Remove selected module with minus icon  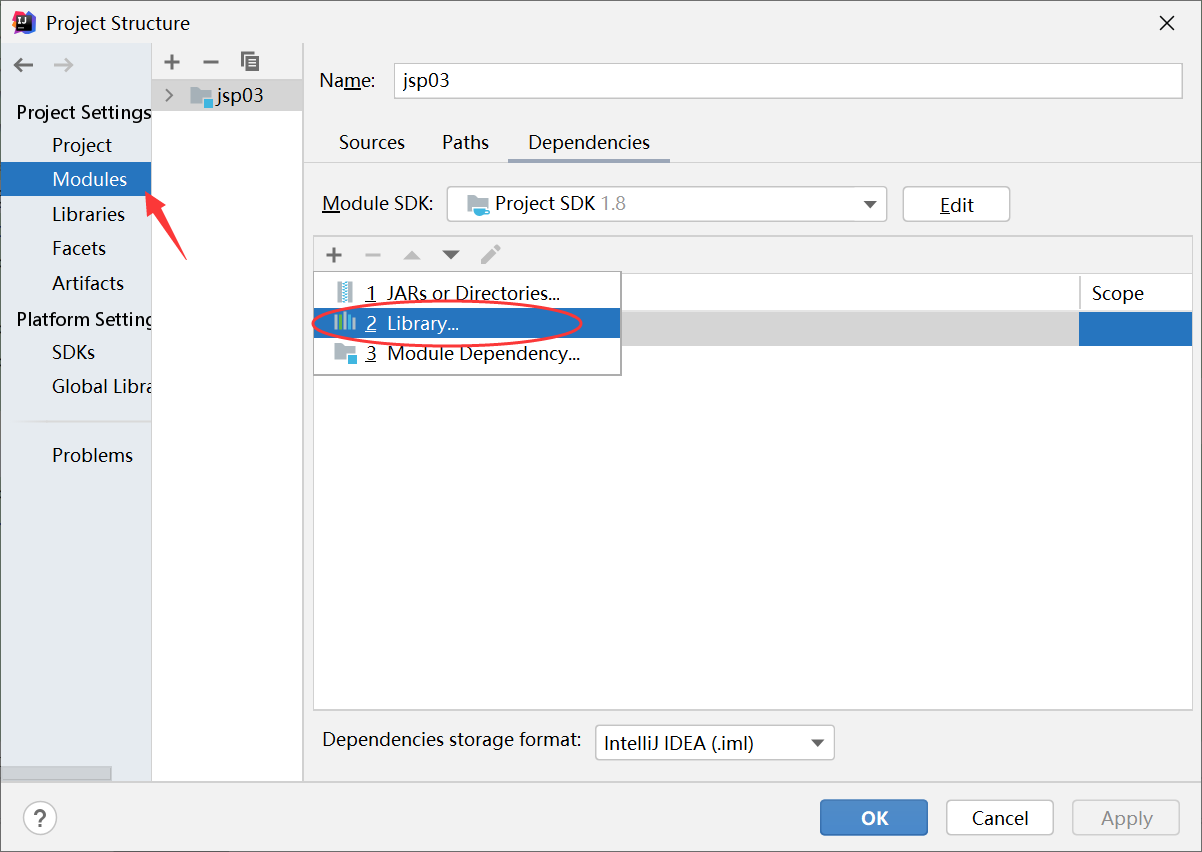[211, 62]
